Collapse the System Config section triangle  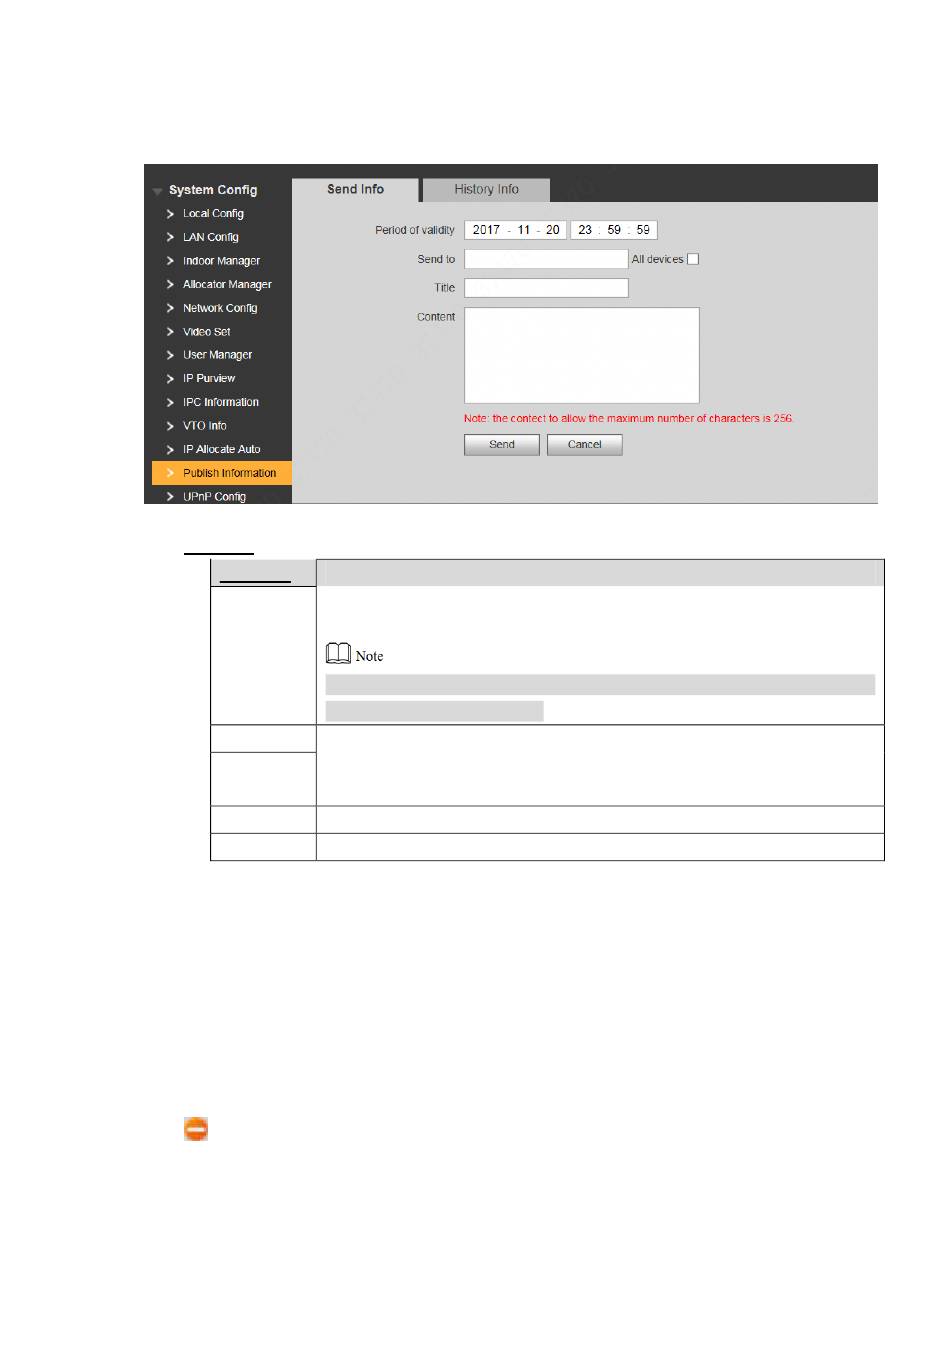[x=157, y=191]
